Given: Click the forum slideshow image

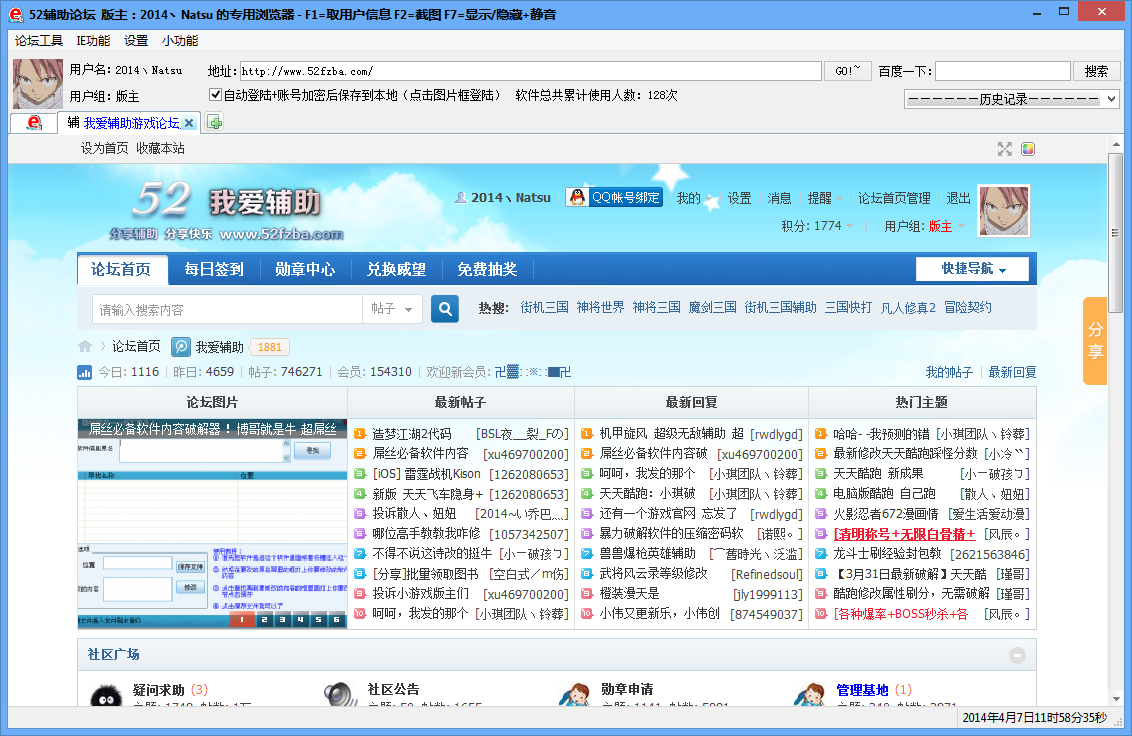Looking at the screenshot, I should pos(212,524).
